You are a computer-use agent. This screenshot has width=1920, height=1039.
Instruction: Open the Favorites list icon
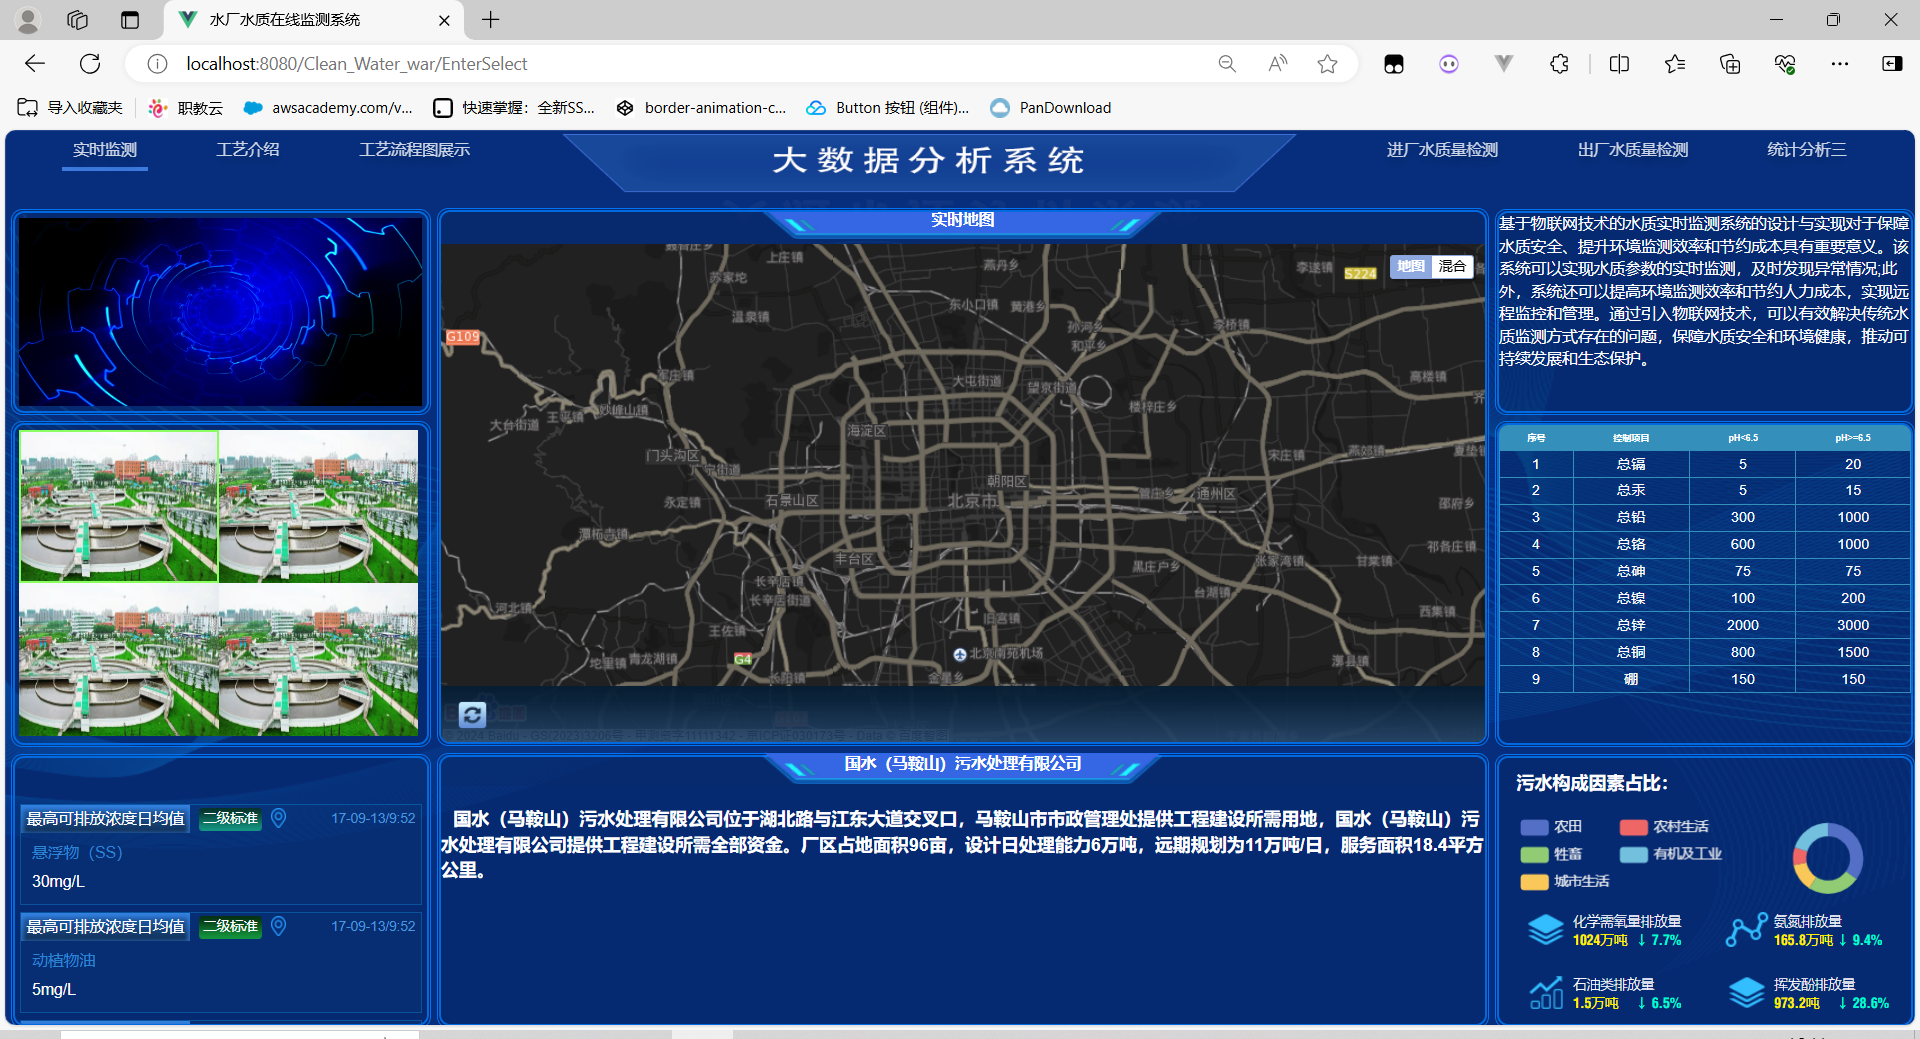click(x=1675, y=64)
